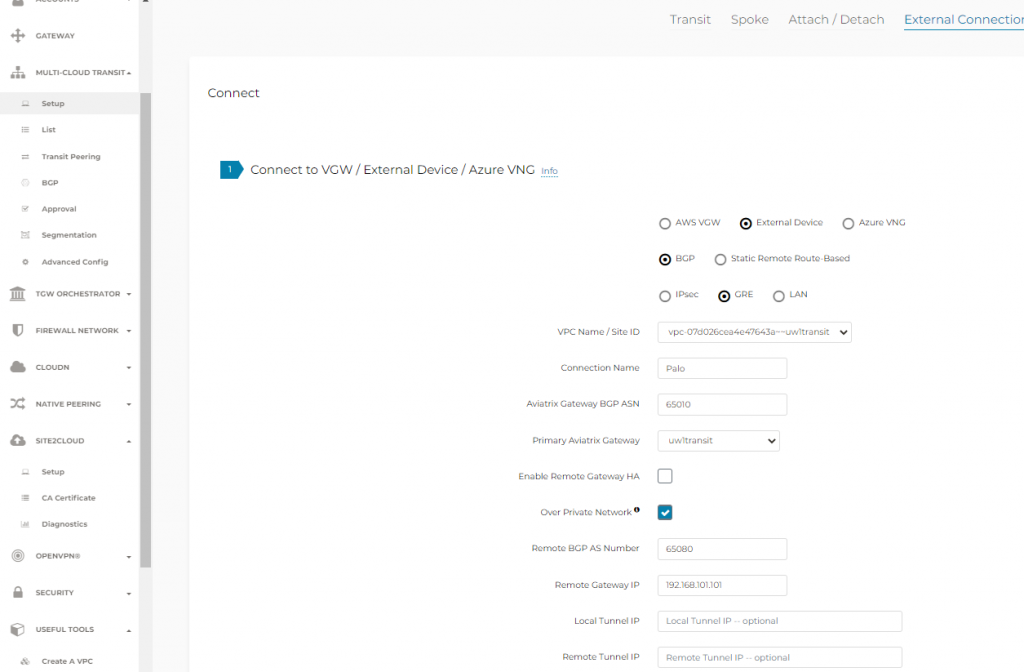This screenshot has height=672, width=1024.
Task: Go to Advanced Config page
Action: [75, 262]
